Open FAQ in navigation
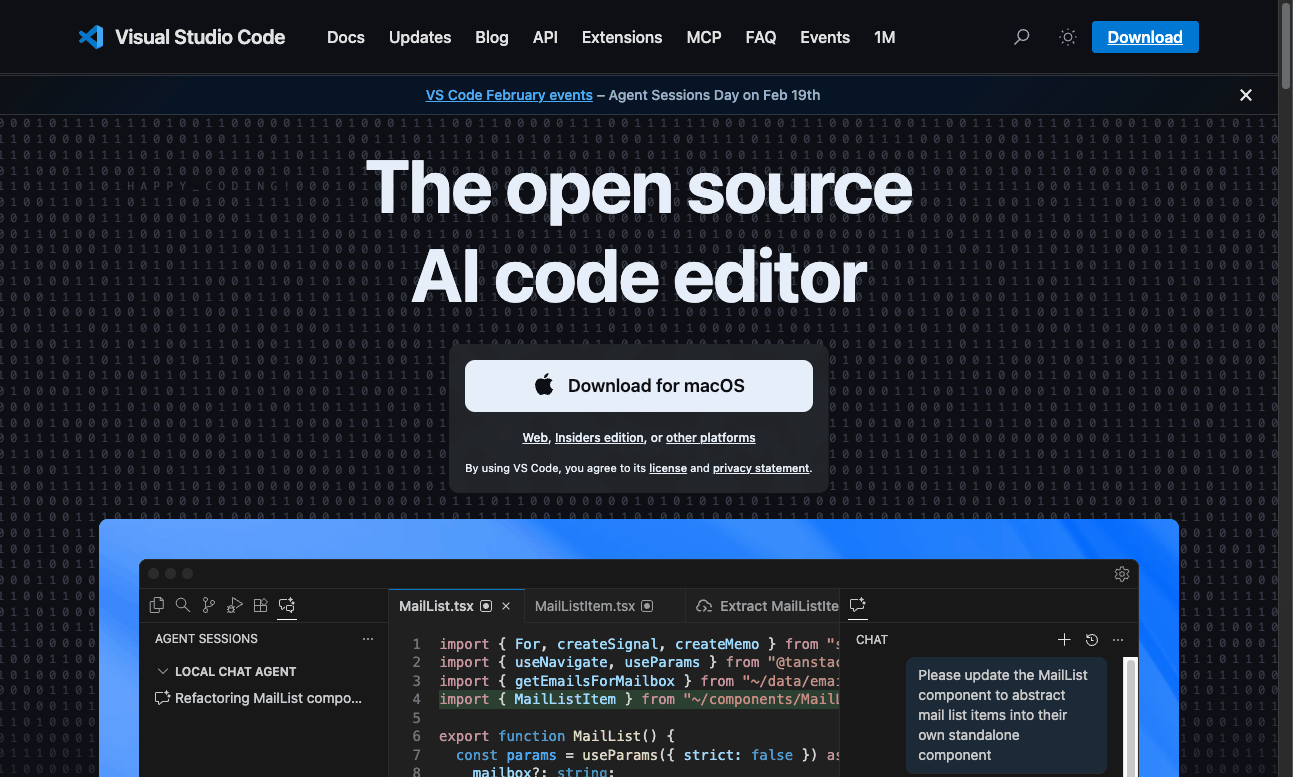The image size is (1293, 777). click(761, 37)
